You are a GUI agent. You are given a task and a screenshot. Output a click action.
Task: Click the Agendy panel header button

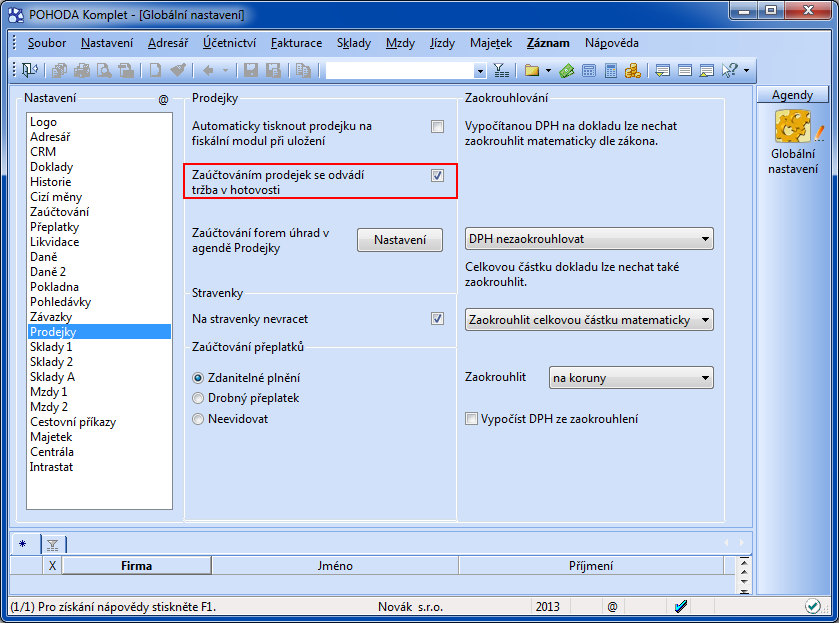pyautogui.click(x=792, y=95)
